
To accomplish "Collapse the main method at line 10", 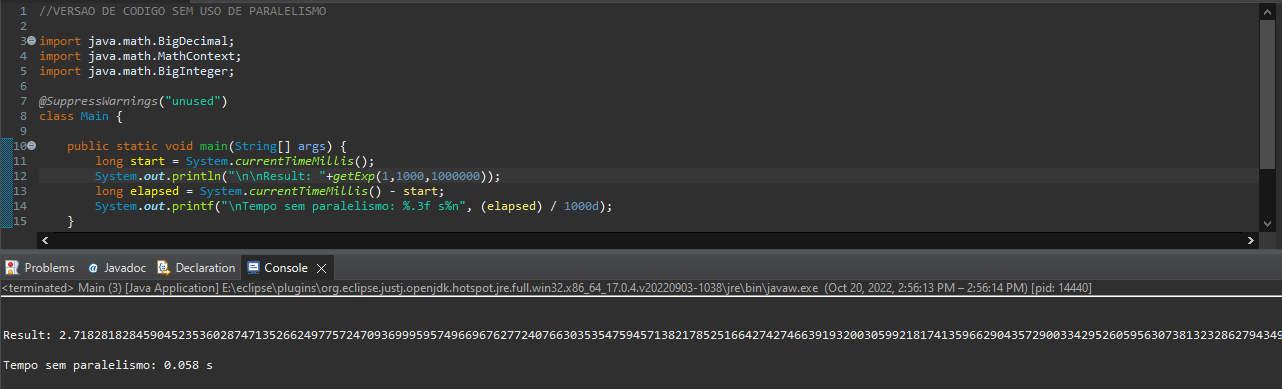I will pos(31,145).
